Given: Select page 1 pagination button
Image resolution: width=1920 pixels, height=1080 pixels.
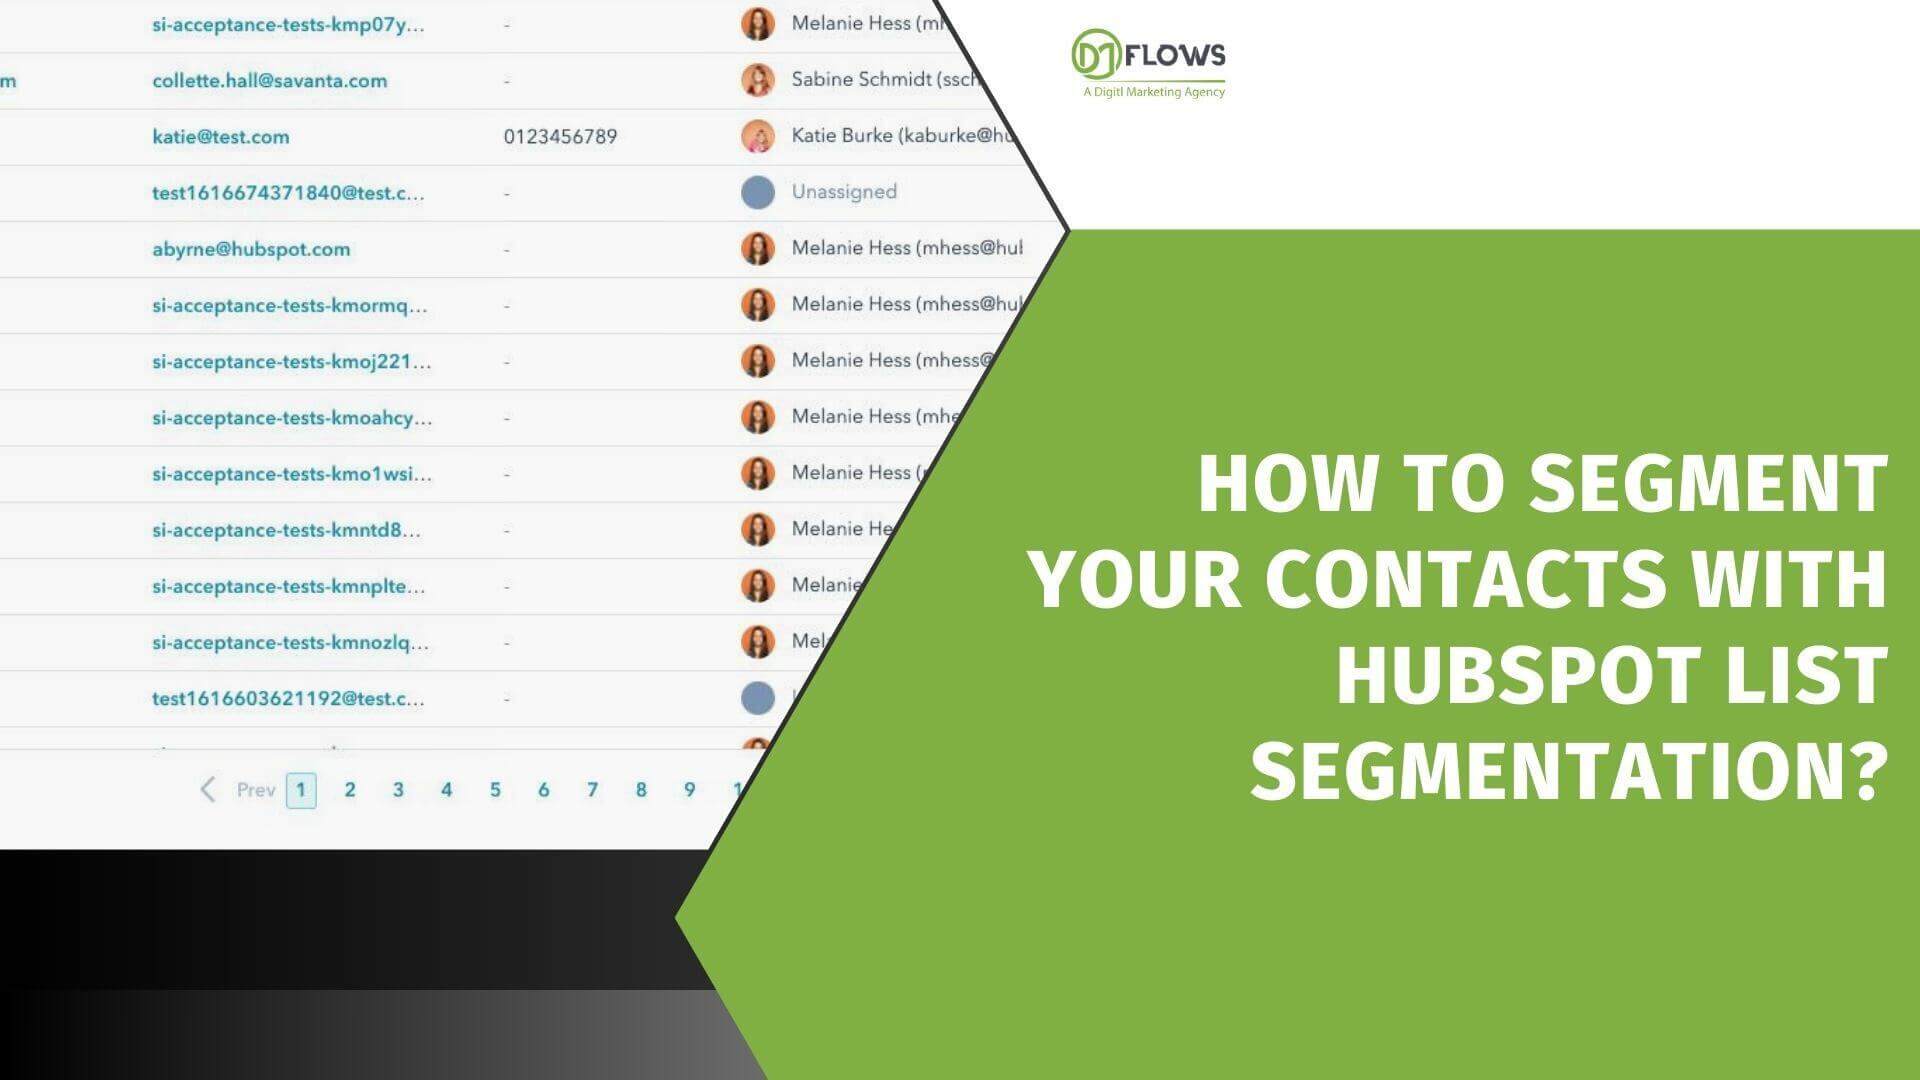Looking at the screenshot, I should (301, 787).
